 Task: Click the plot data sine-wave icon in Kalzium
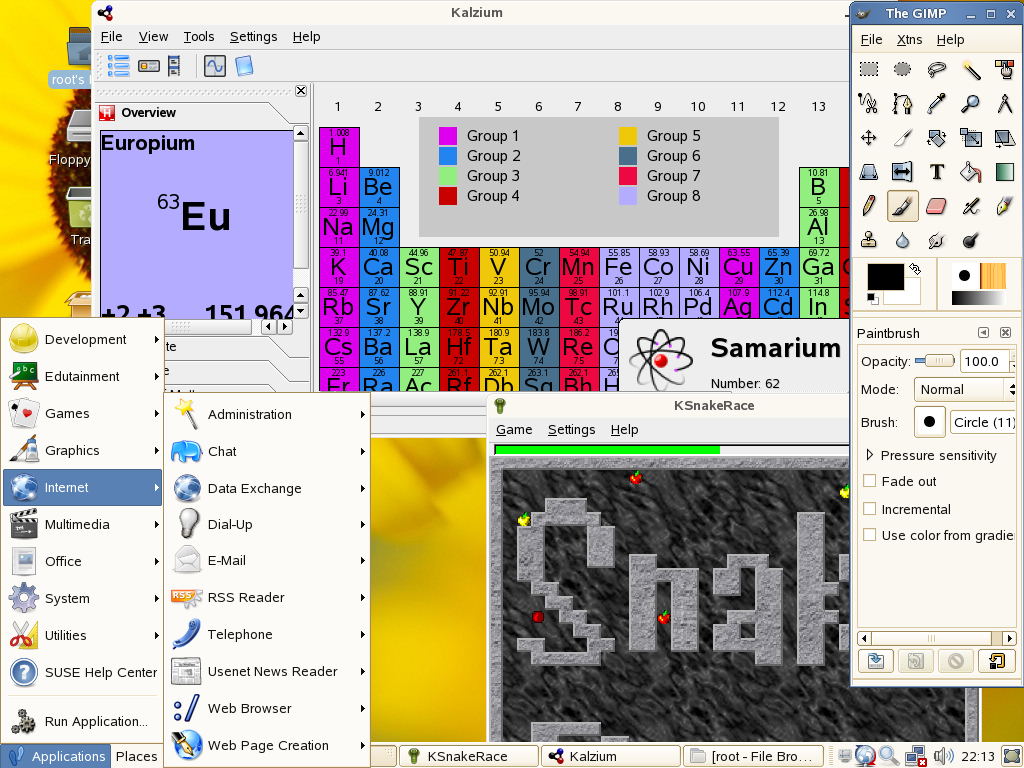click(x=214, y=66)
